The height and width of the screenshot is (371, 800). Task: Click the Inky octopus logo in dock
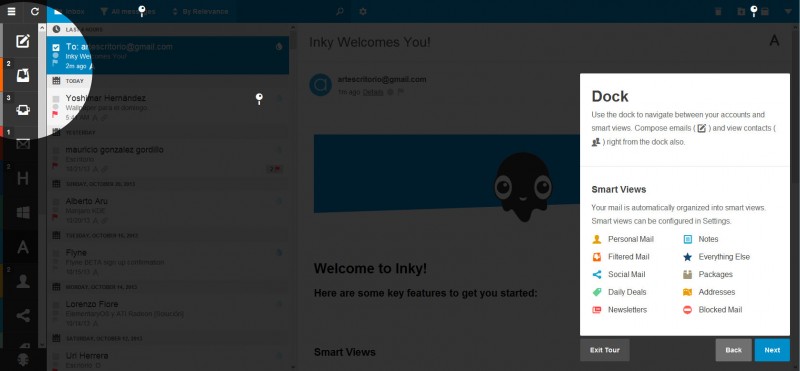click(x=22, y=359)
